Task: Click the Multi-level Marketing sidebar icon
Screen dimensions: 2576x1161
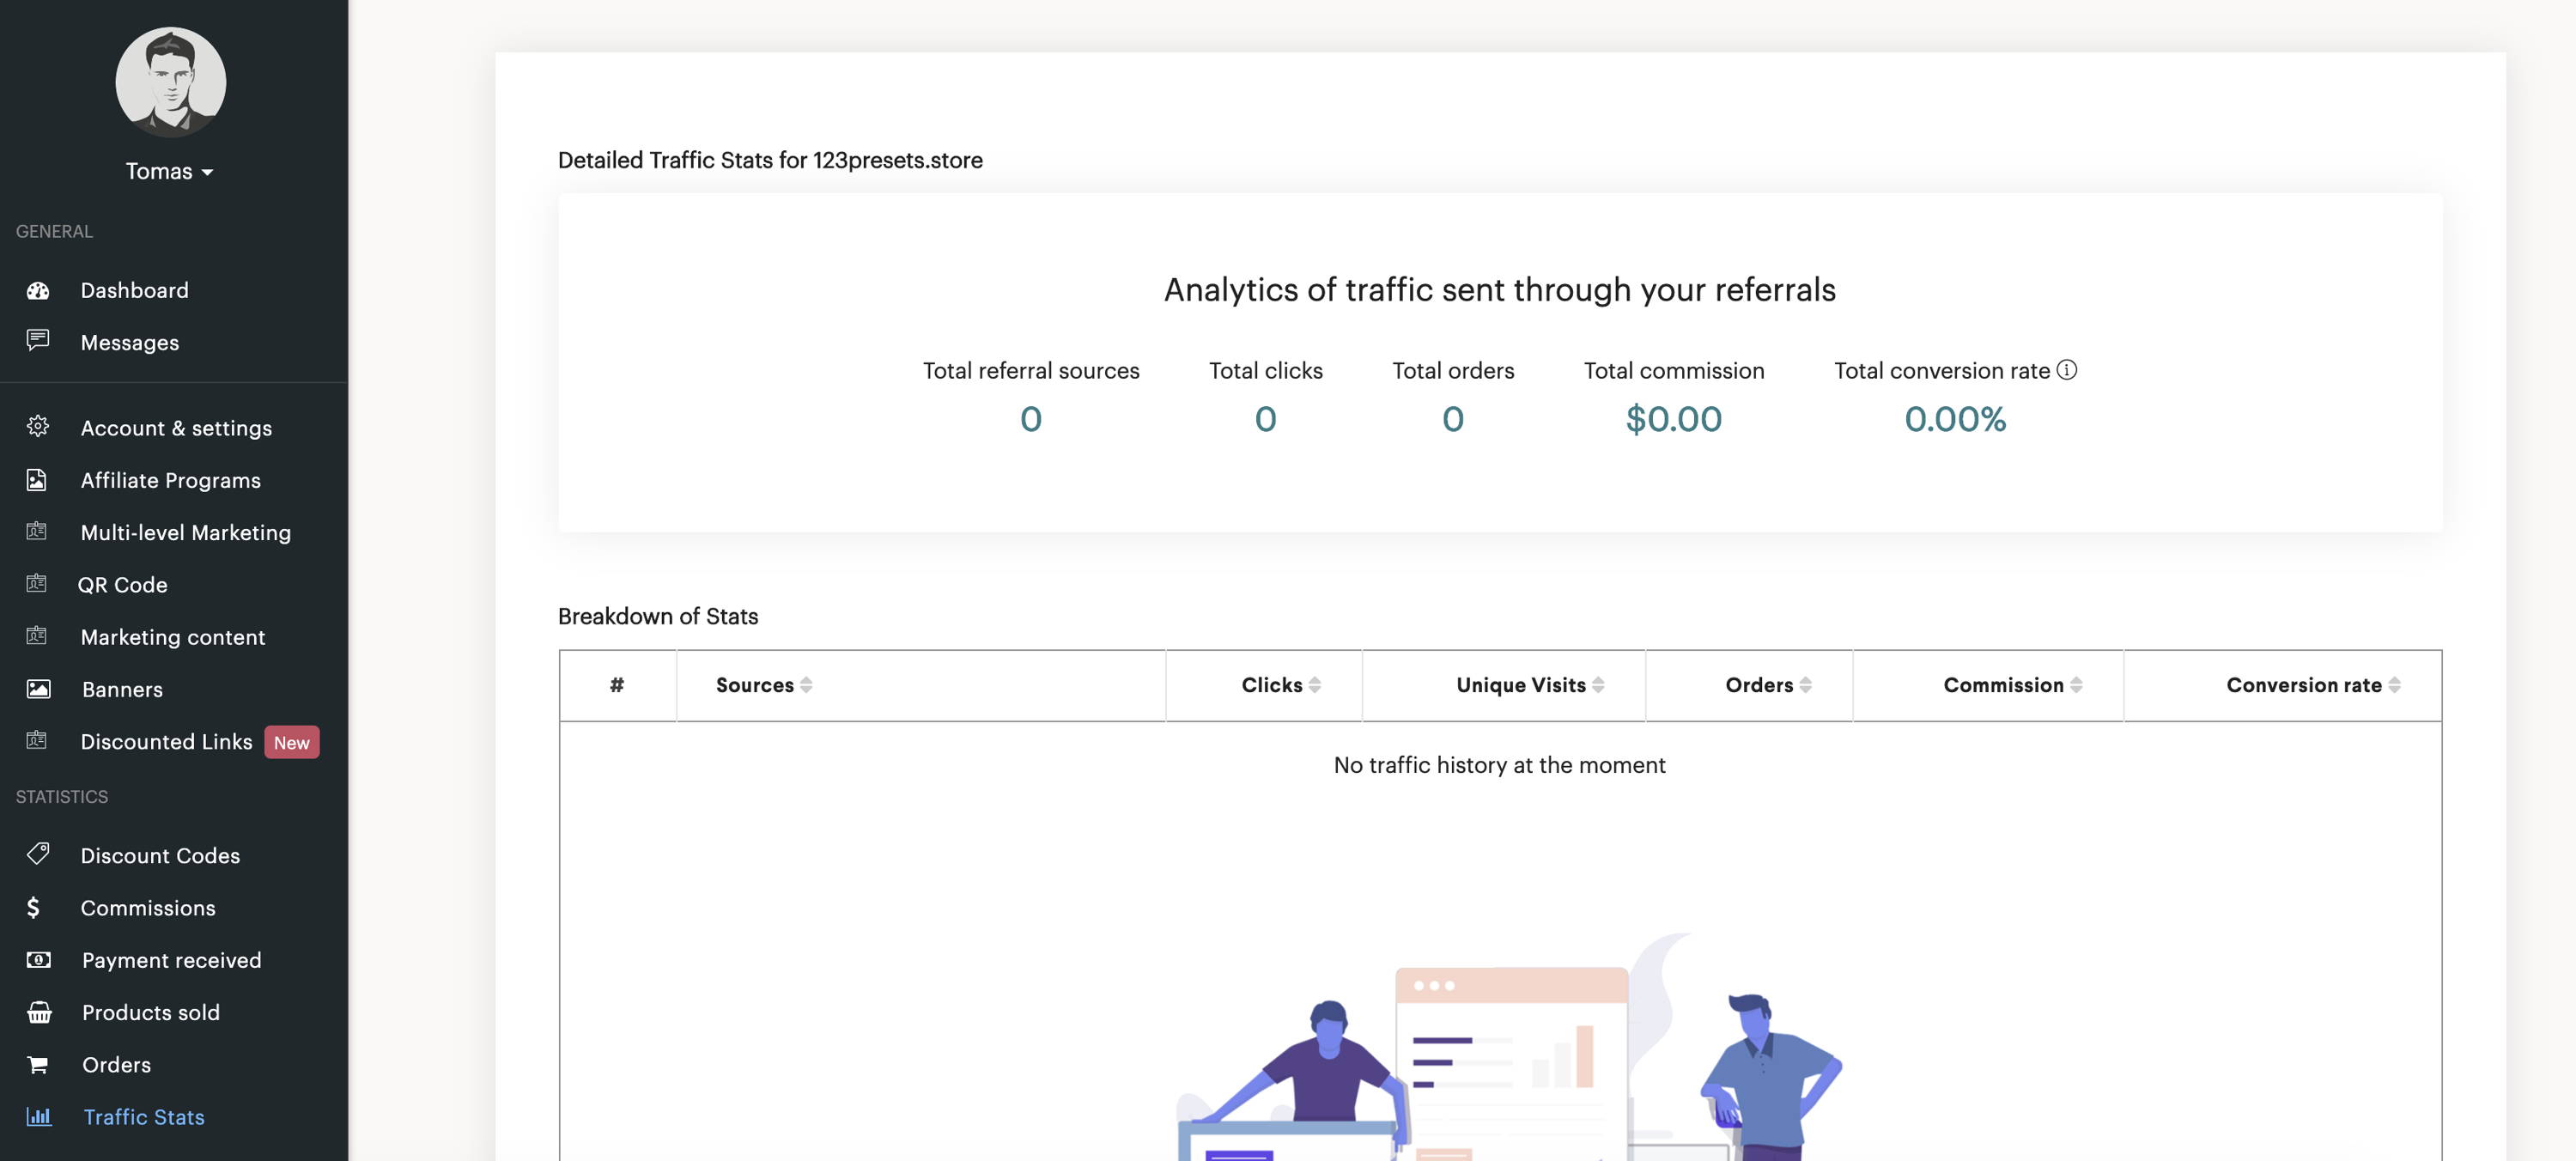Action: tap(37, 531)
